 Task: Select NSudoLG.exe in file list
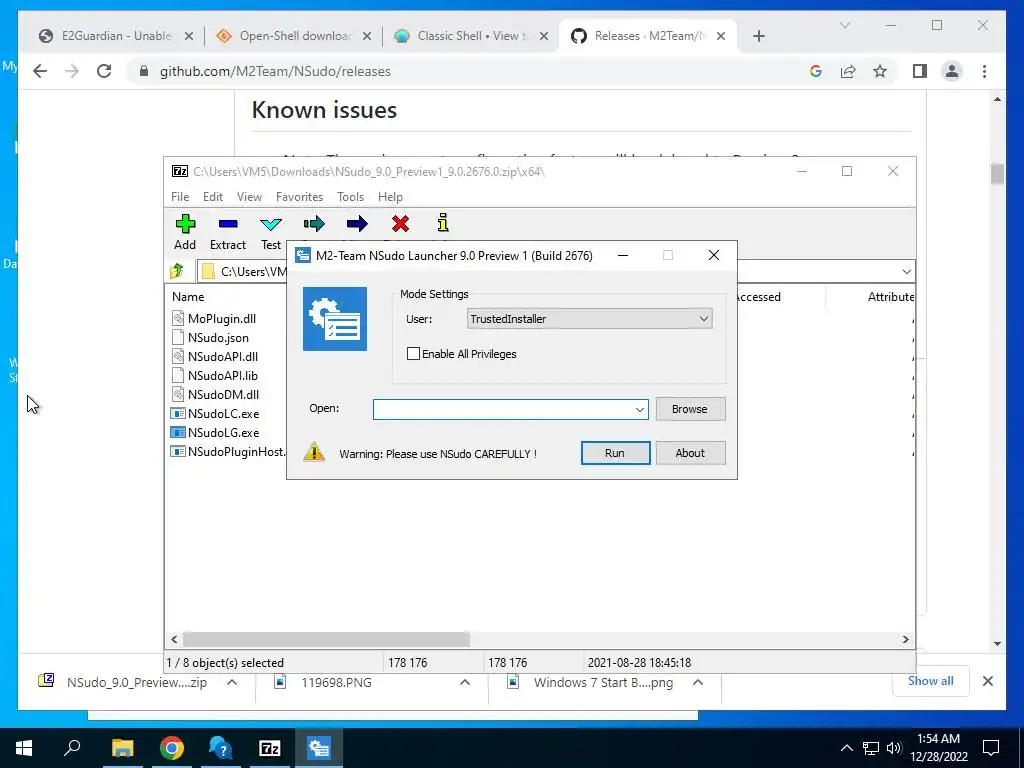coord(223,432)
